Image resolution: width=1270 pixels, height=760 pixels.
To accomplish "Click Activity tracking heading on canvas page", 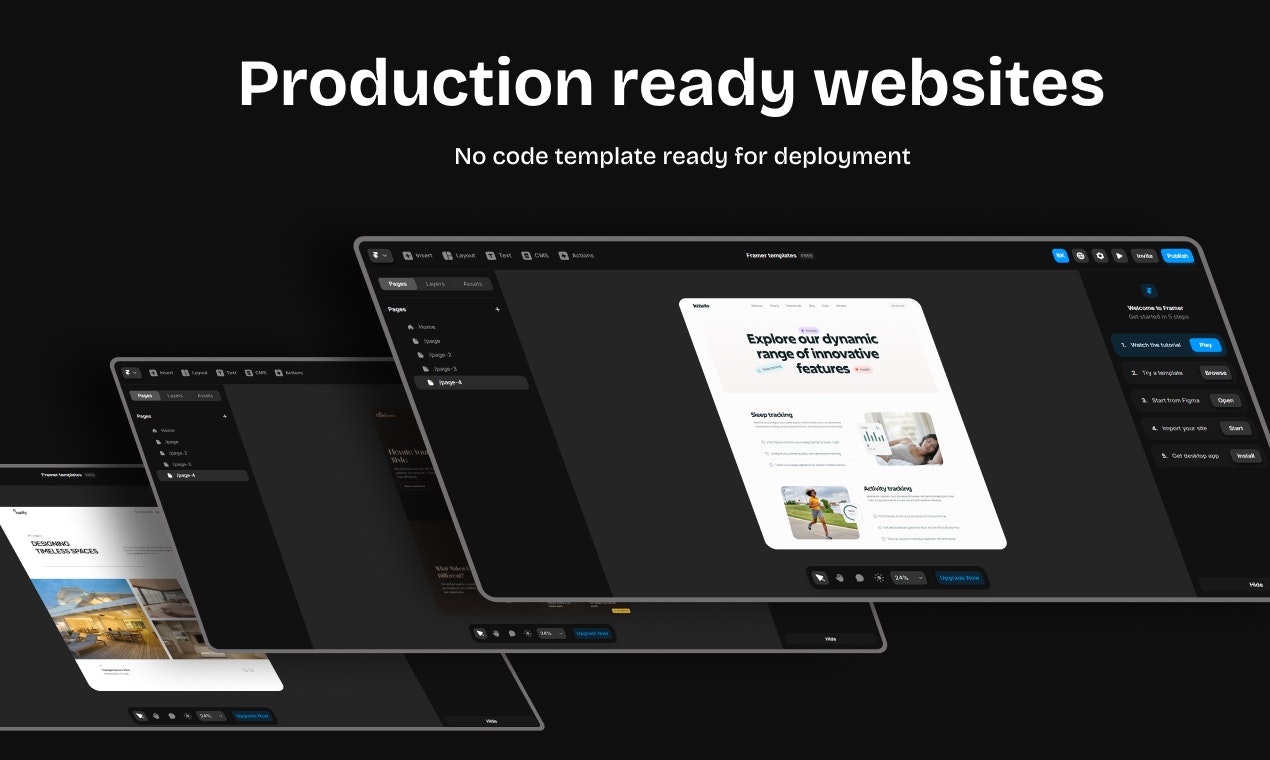I will pos(888,489).
